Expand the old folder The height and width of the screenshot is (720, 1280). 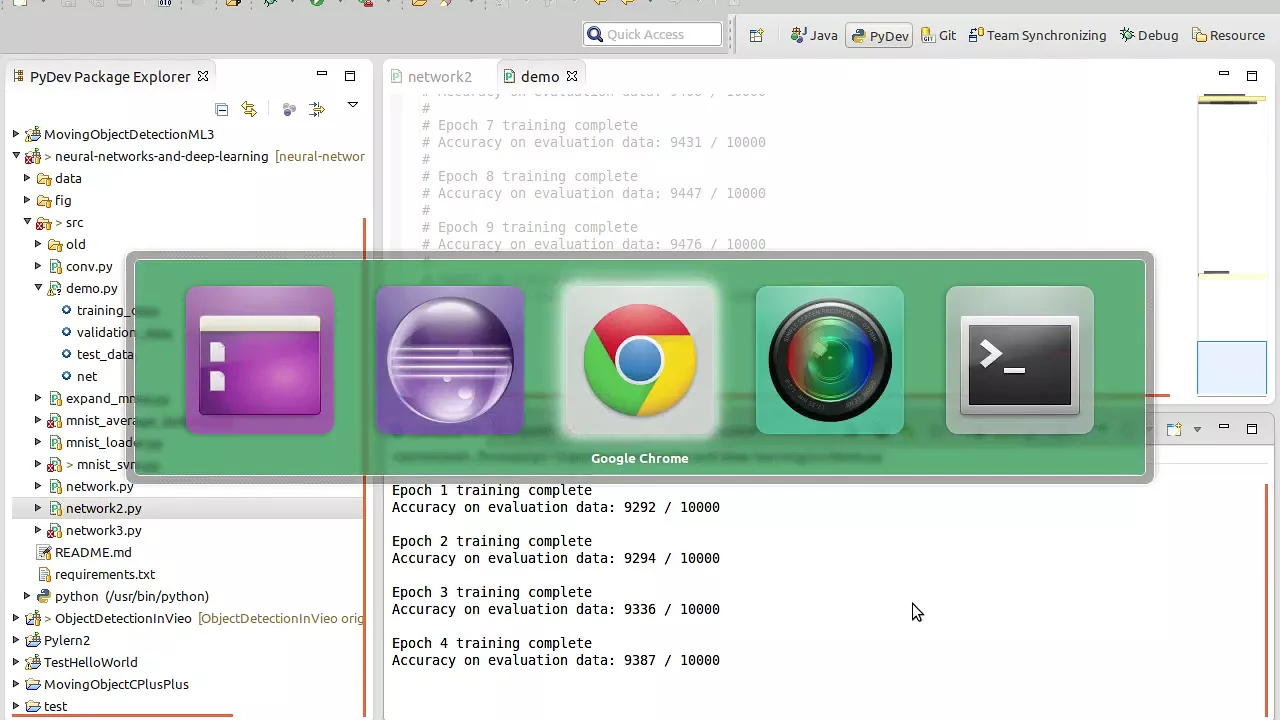pyautogui.click(x=38, y=244)
